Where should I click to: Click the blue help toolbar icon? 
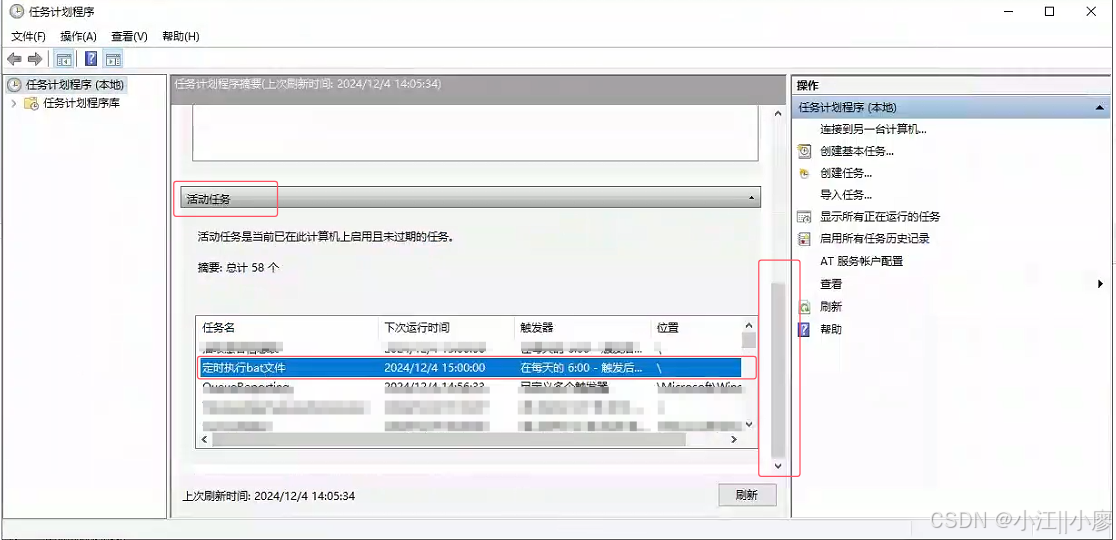tap(91, 58)
